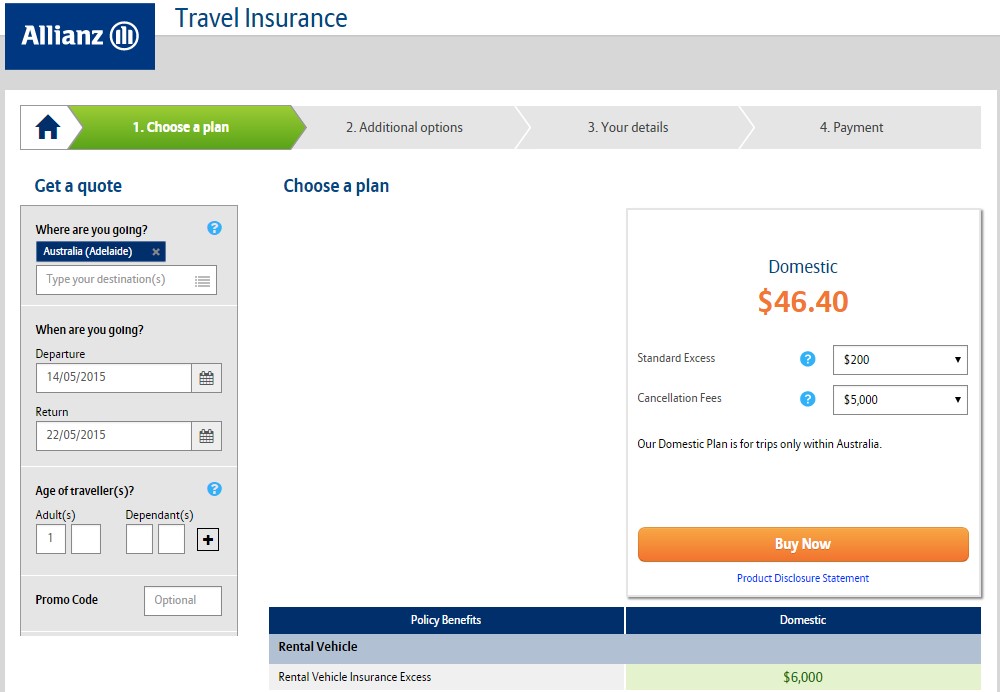Open the destination list icon
The width and height of the screenshot is (1000, 692).
(x=202, y=281)
